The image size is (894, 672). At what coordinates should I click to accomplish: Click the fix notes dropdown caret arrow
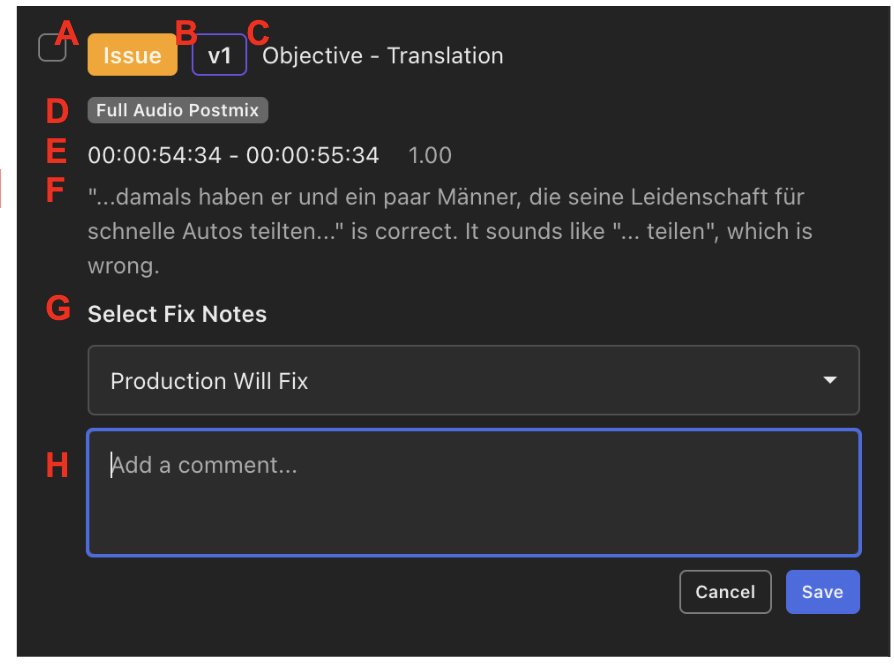(x=829, y=381)
